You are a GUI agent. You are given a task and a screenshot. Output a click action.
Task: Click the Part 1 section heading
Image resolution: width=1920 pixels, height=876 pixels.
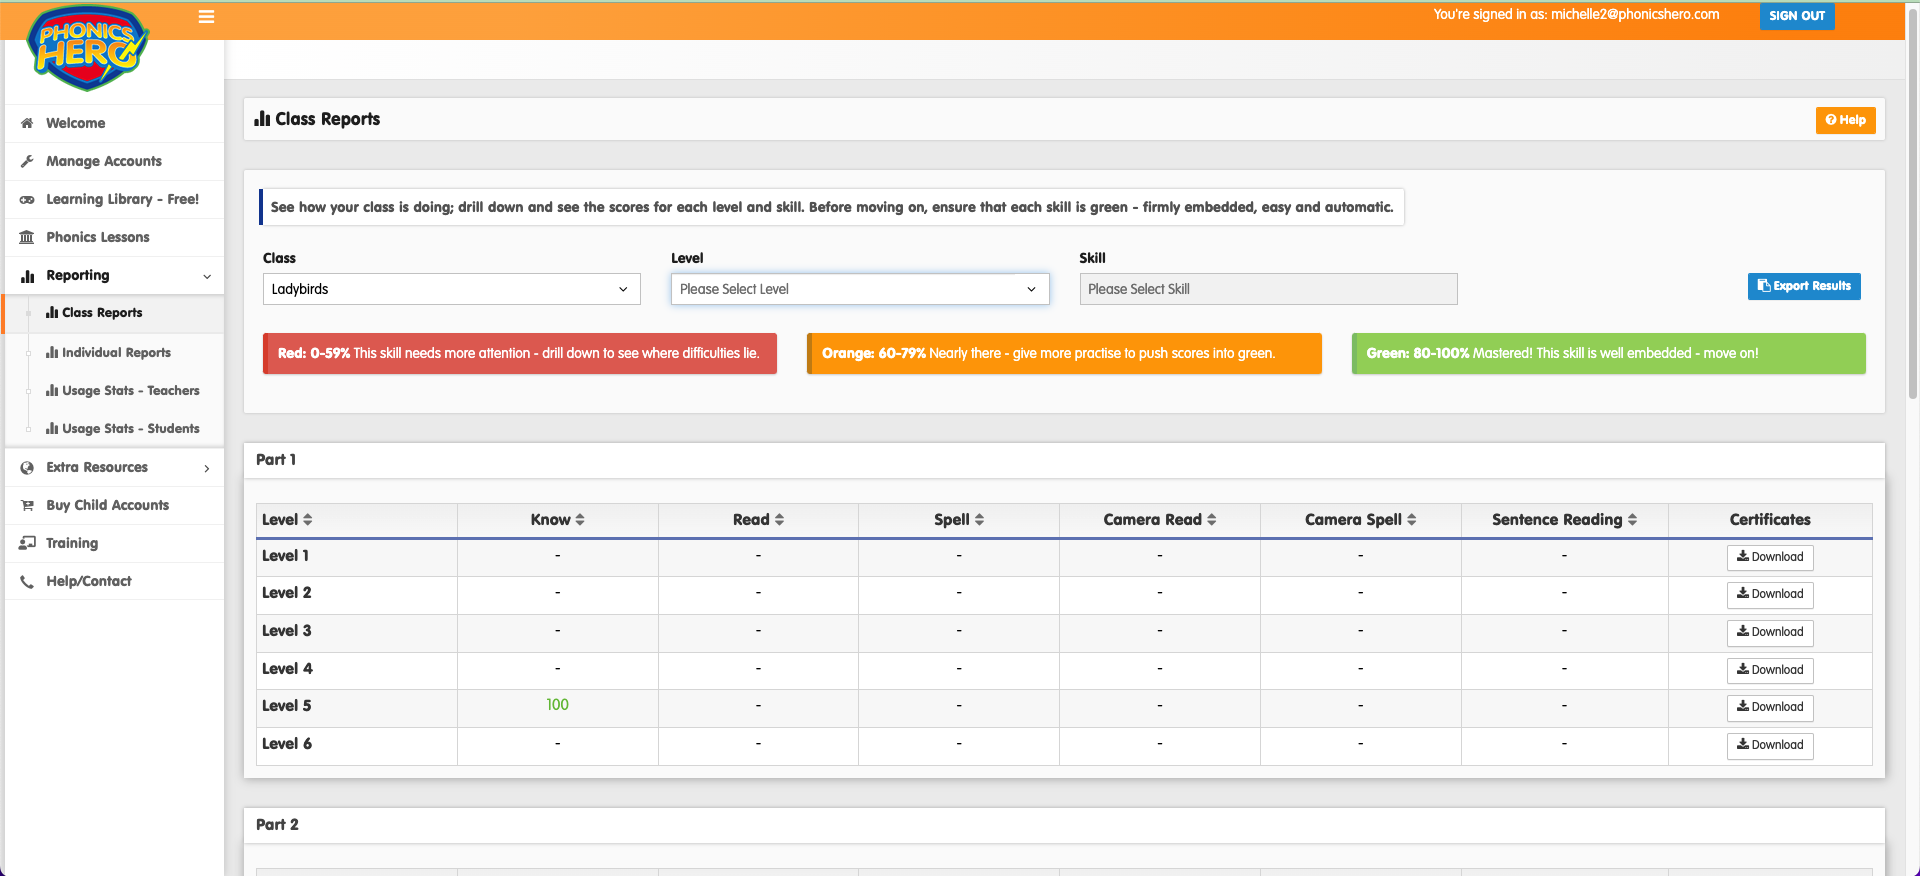(x=276, y=460)
